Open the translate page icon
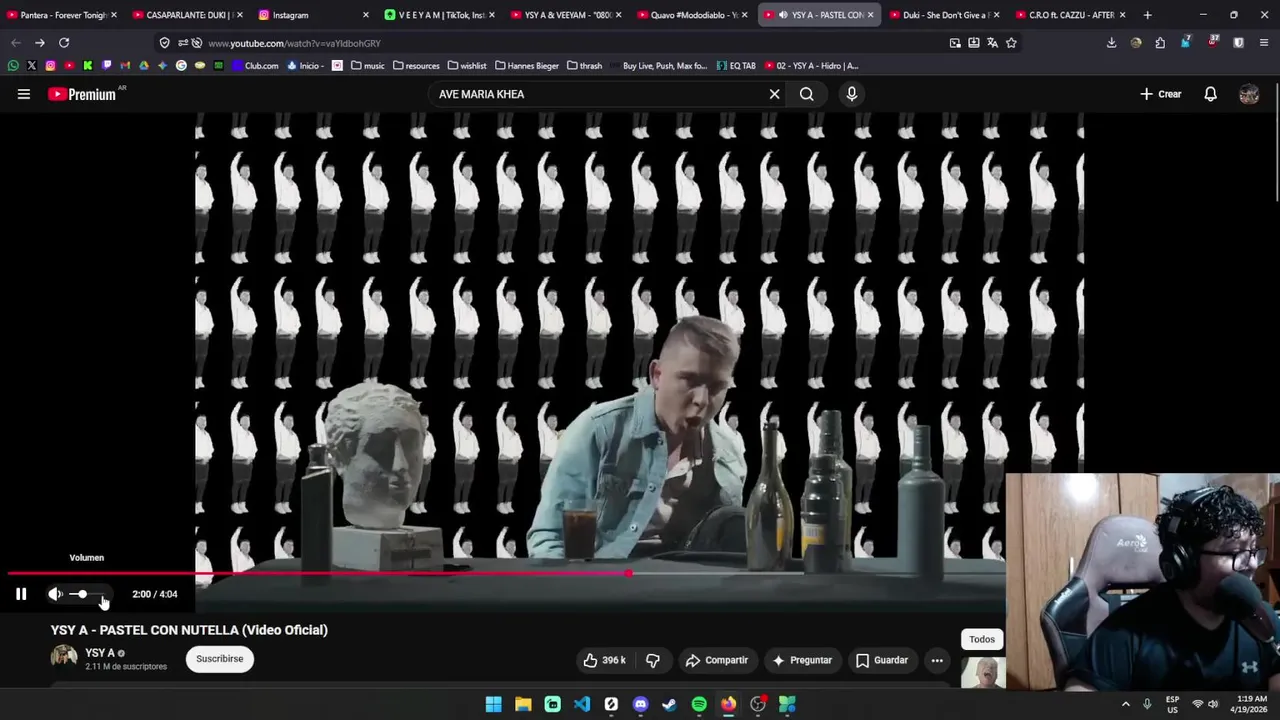 coord(992,43)
